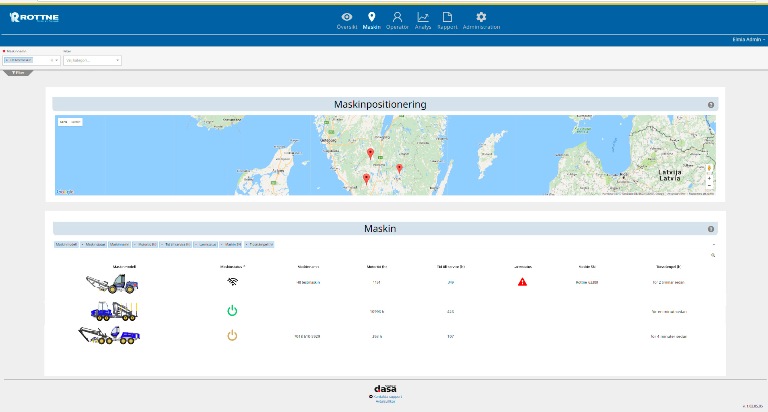Open the Översikt eye icon
Screen dimensions: 768x412
click(346, 17)
